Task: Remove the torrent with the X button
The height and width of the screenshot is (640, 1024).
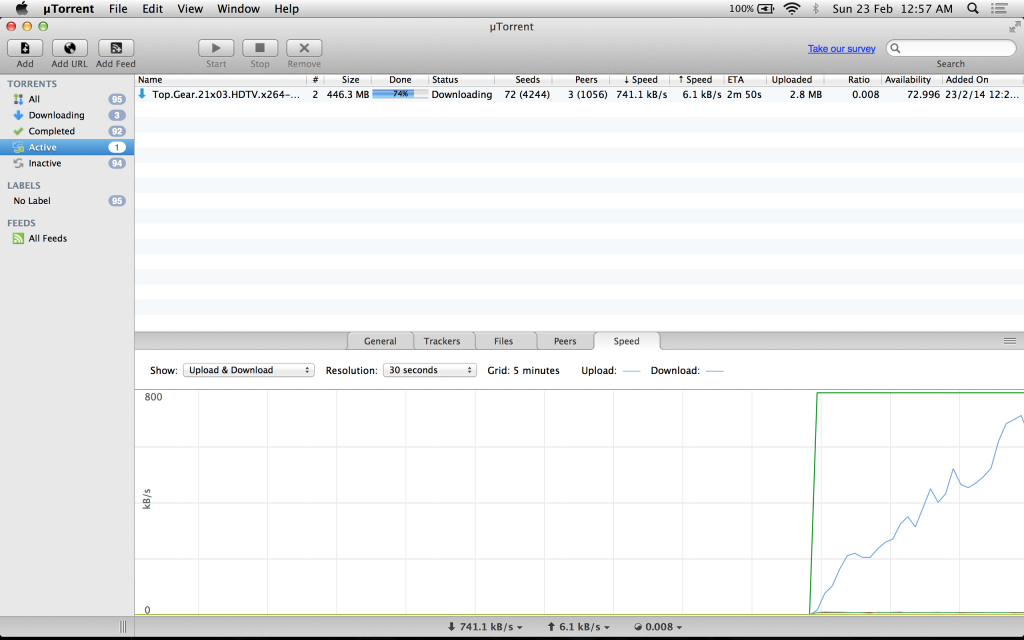Action: [304, 48]
